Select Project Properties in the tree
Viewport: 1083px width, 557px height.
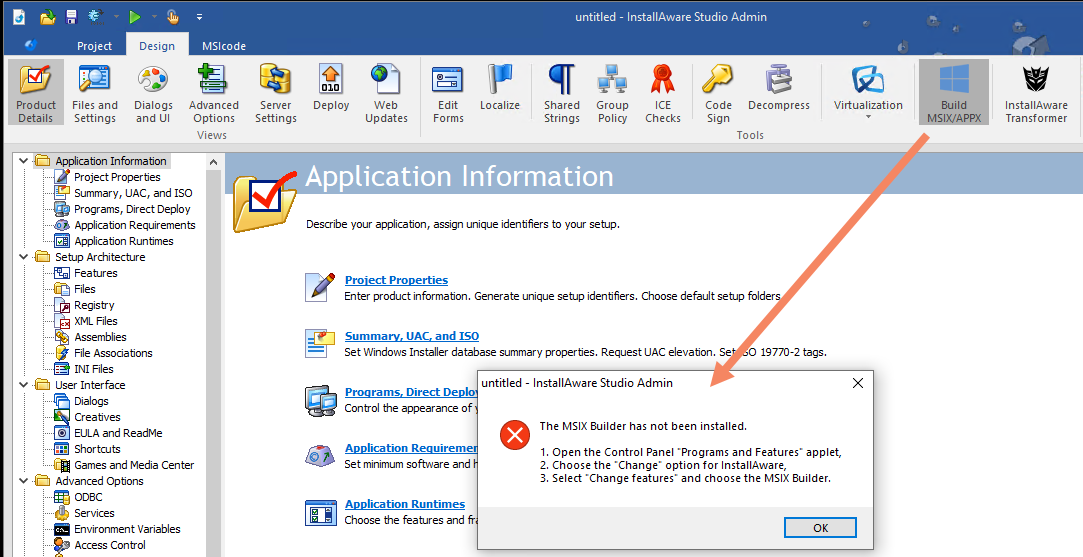tap(117, 177)
